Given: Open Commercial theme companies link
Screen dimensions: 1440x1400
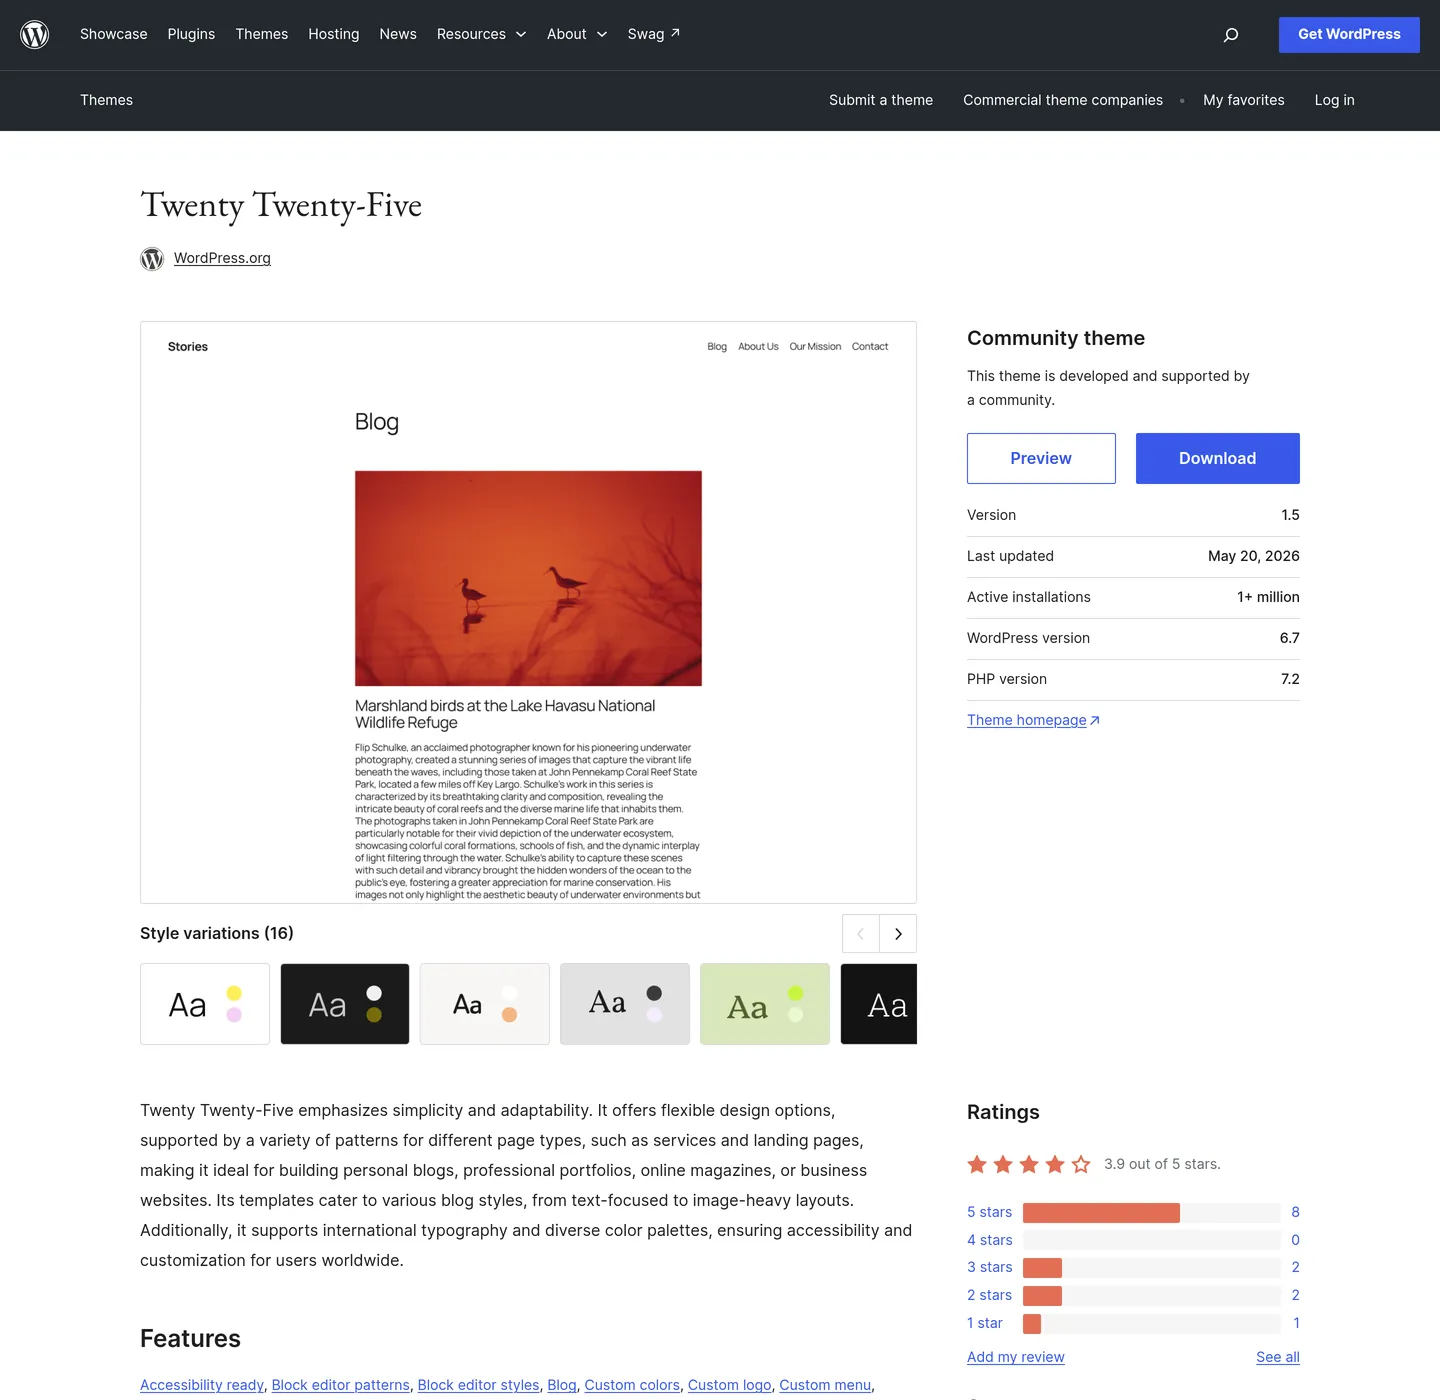Looking at the screenshot, I should coord(1063,100).
